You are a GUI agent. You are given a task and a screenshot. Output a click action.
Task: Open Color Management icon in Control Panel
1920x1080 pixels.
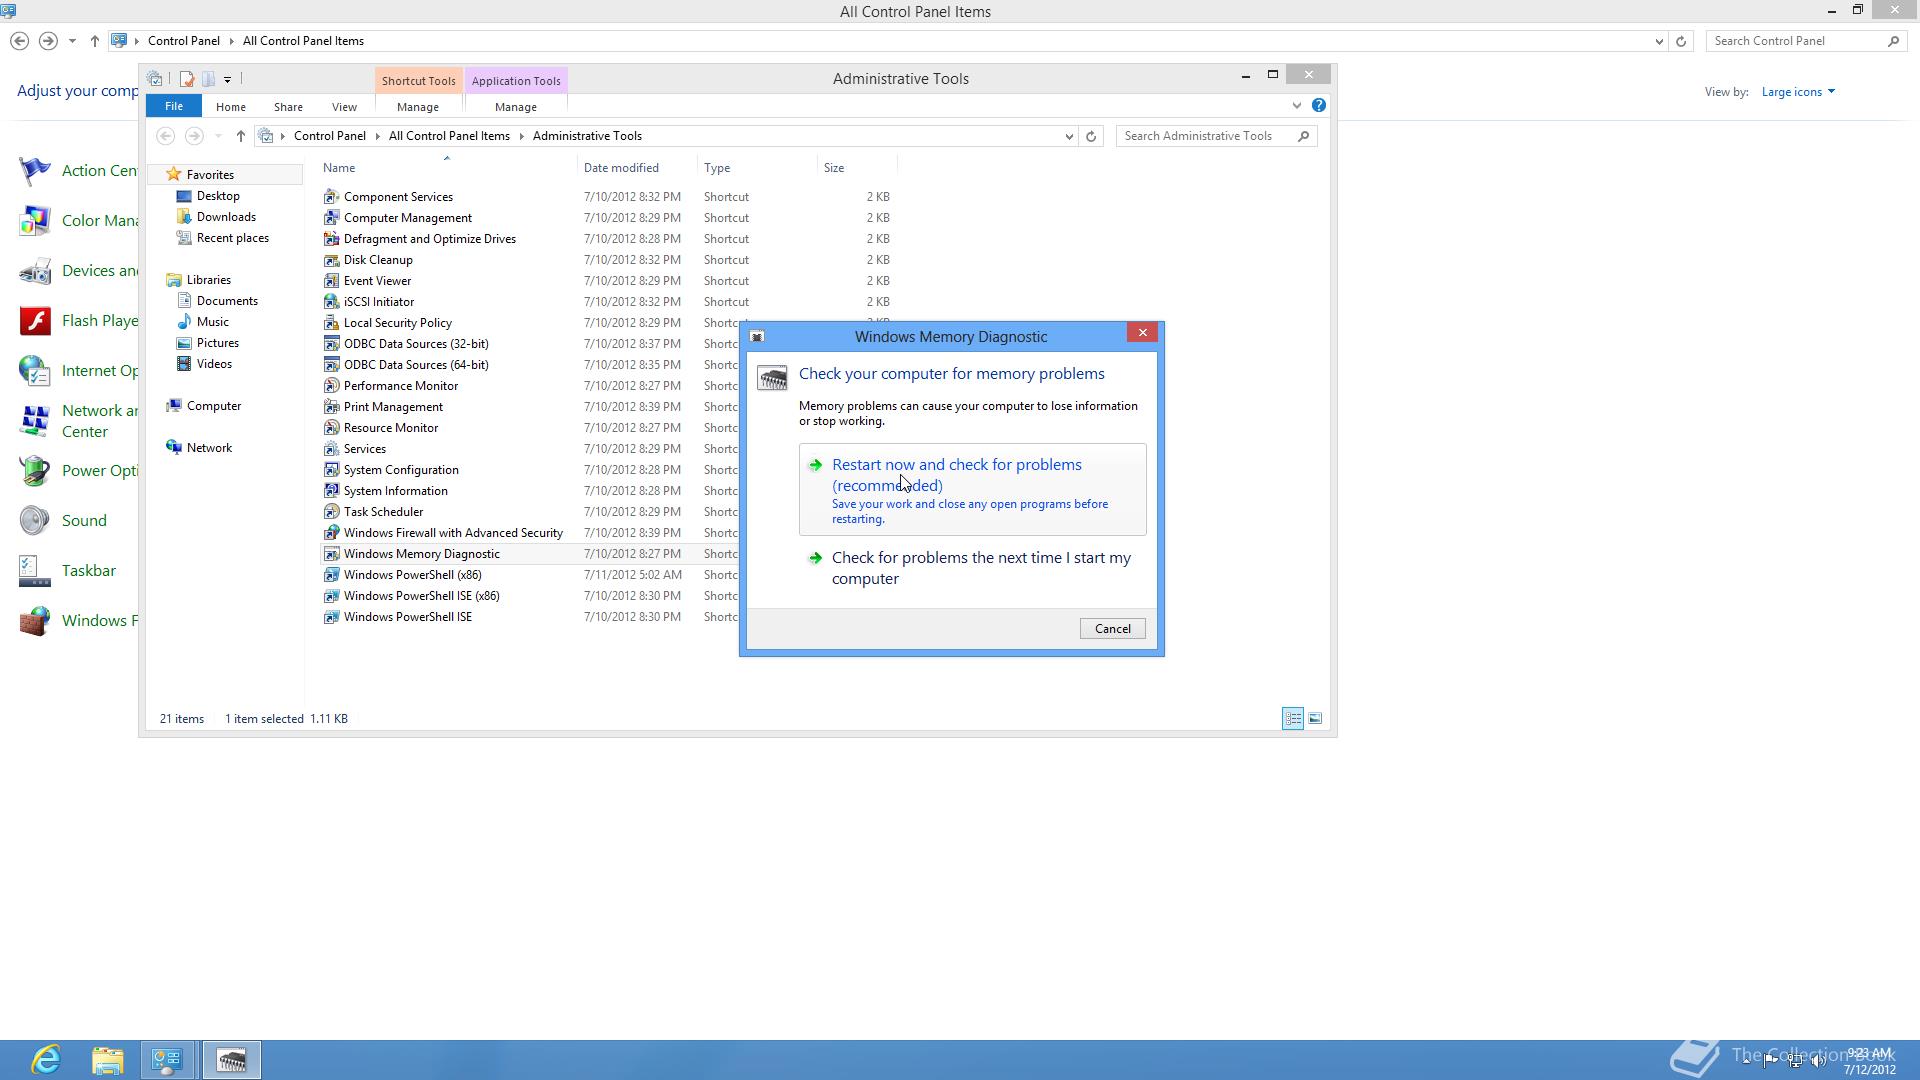(x=34, y=221)
